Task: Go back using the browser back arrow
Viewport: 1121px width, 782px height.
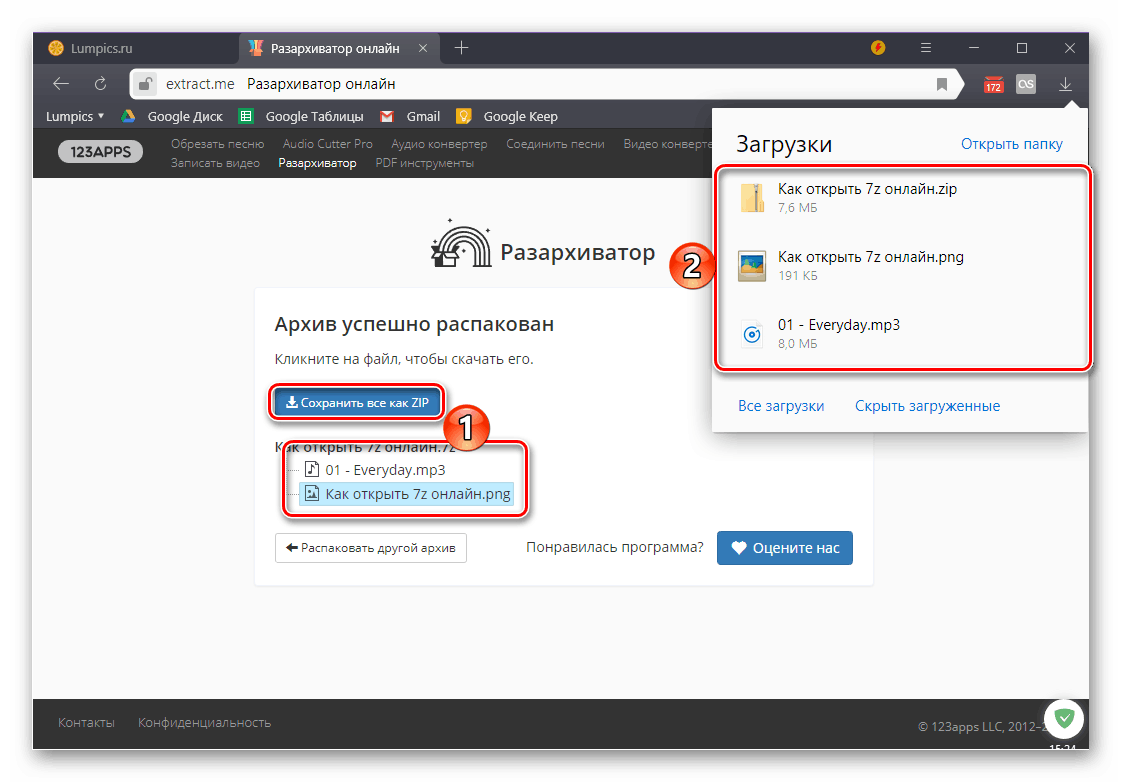Action: [x=61, y=84]
